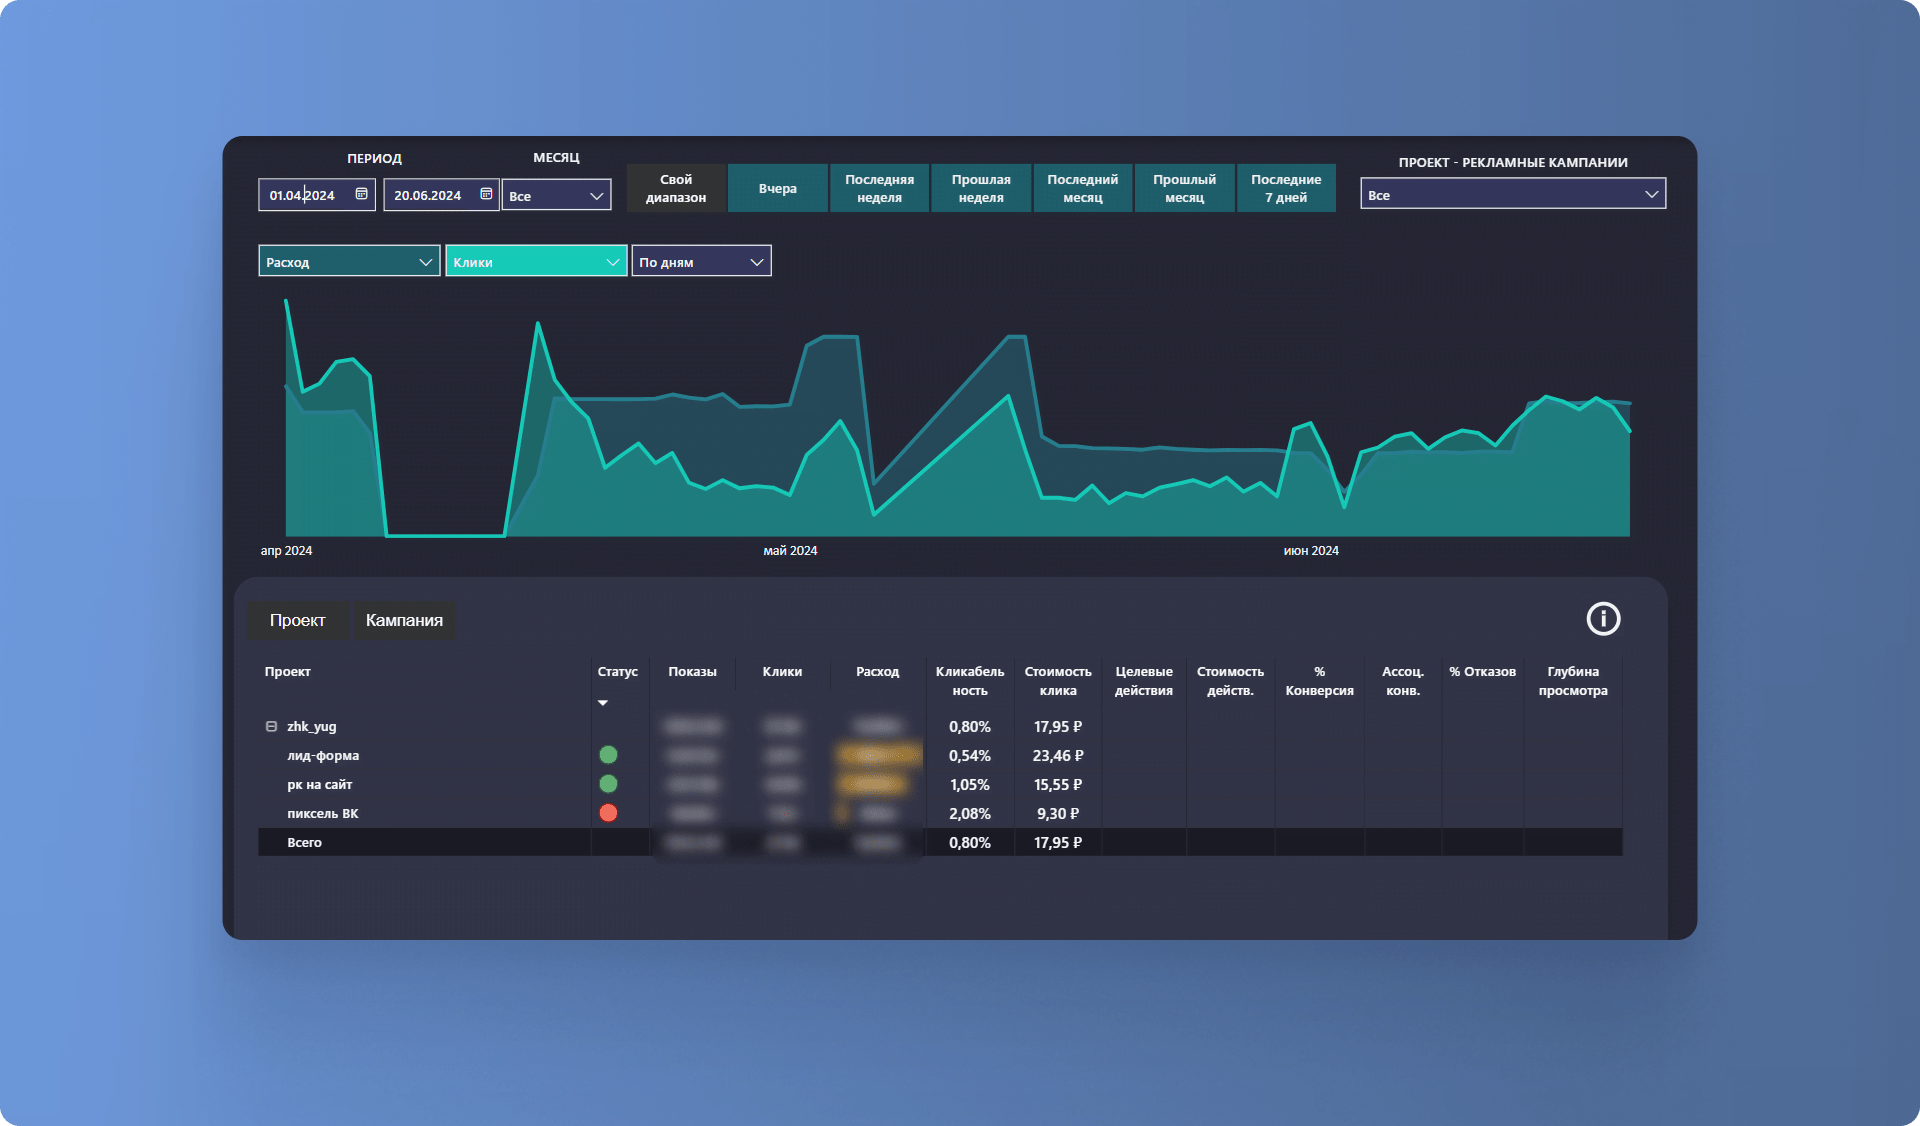This screenshot has width=1920, height=1126.
Task: Open the end date calendar picker icon
Action: pyautogui.click(x=486, y=194)
